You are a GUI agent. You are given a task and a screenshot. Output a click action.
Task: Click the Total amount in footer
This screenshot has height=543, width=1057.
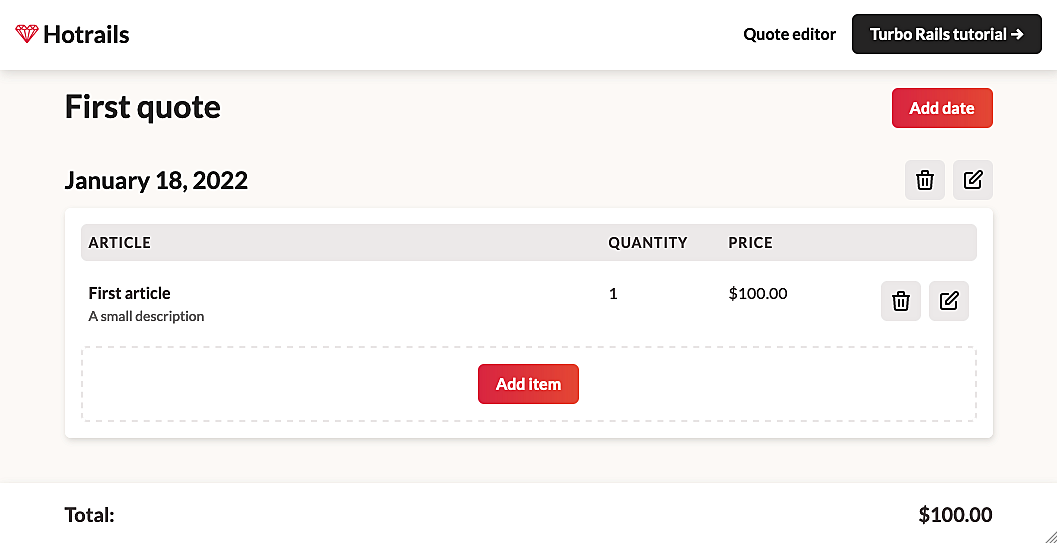point(955,515)
